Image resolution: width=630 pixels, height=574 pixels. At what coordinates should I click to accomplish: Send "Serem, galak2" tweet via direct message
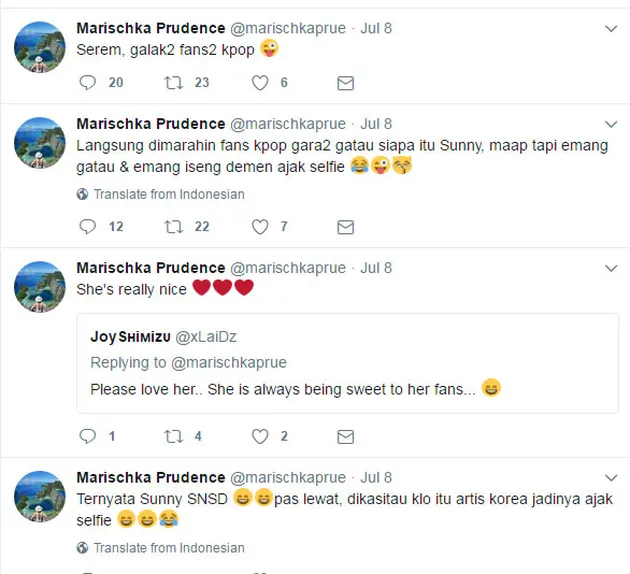(345, 83)
